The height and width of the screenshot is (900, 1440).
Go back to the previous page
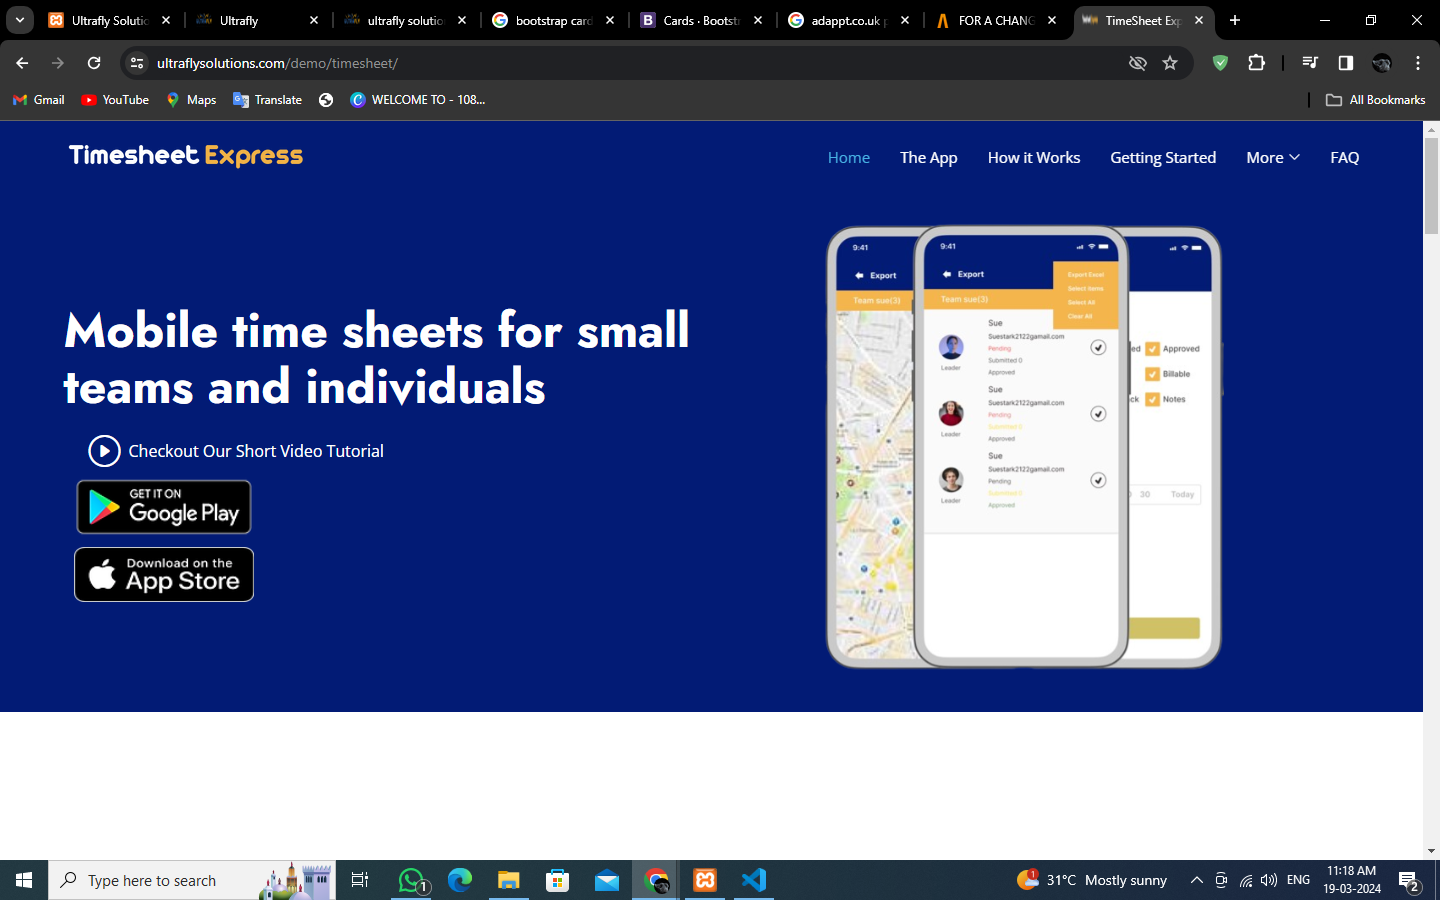[x=22, y=63]
